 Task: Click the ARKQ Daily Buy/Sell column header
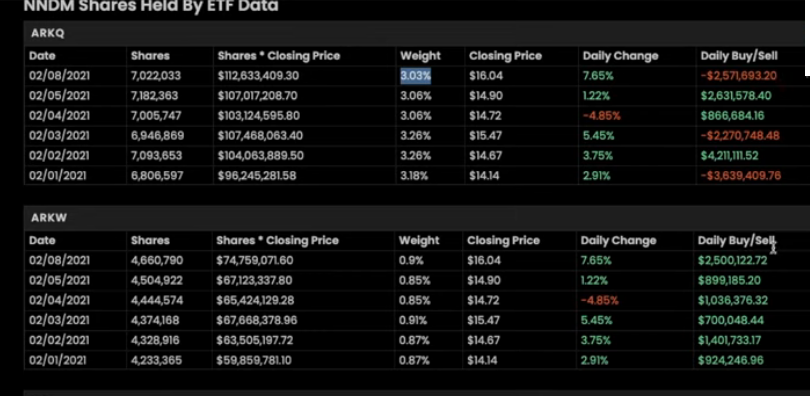coord(739,56)
